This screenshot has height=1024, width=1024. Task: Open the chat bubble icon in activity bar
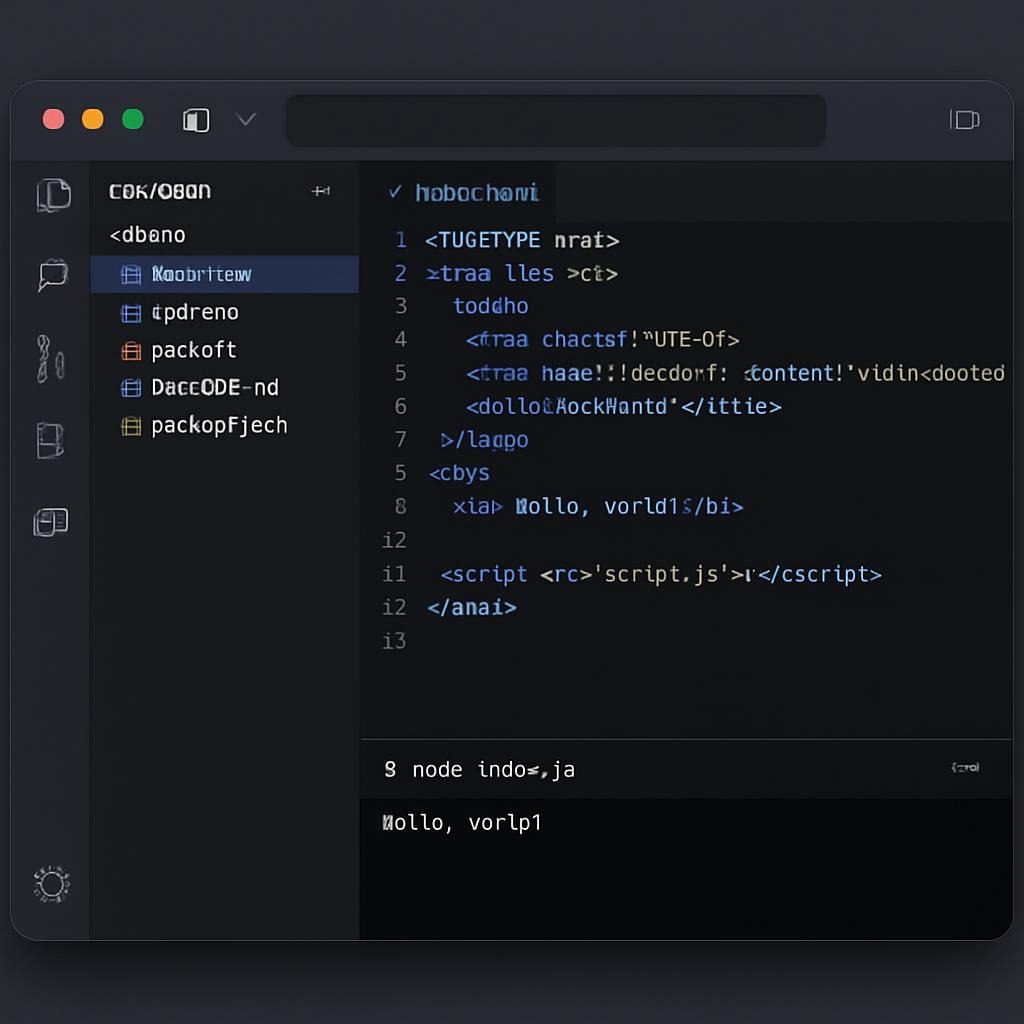(52, 275)
